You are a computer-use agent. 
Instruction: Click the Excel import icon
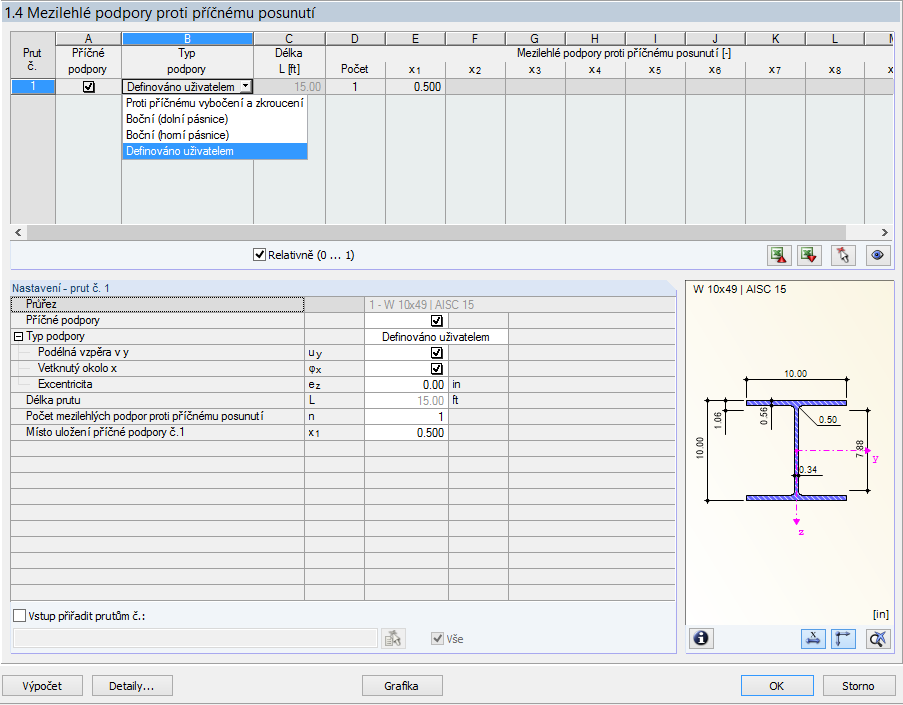tap(809, 255)
